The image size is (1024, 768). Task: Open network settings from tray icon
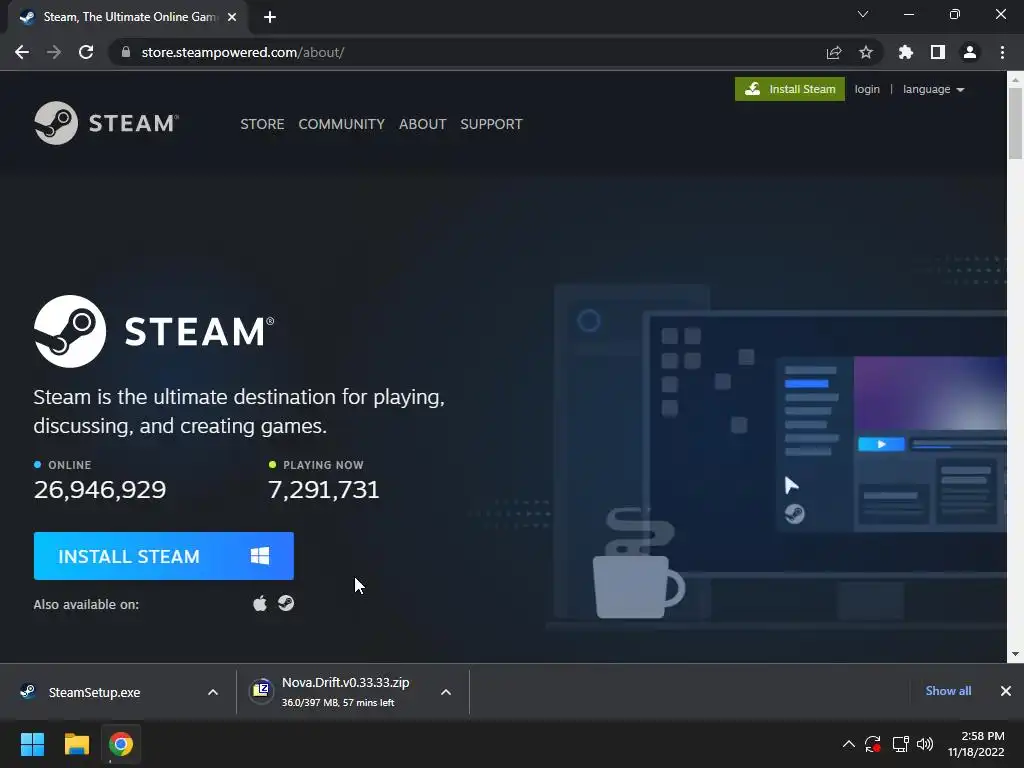point(901,744)
